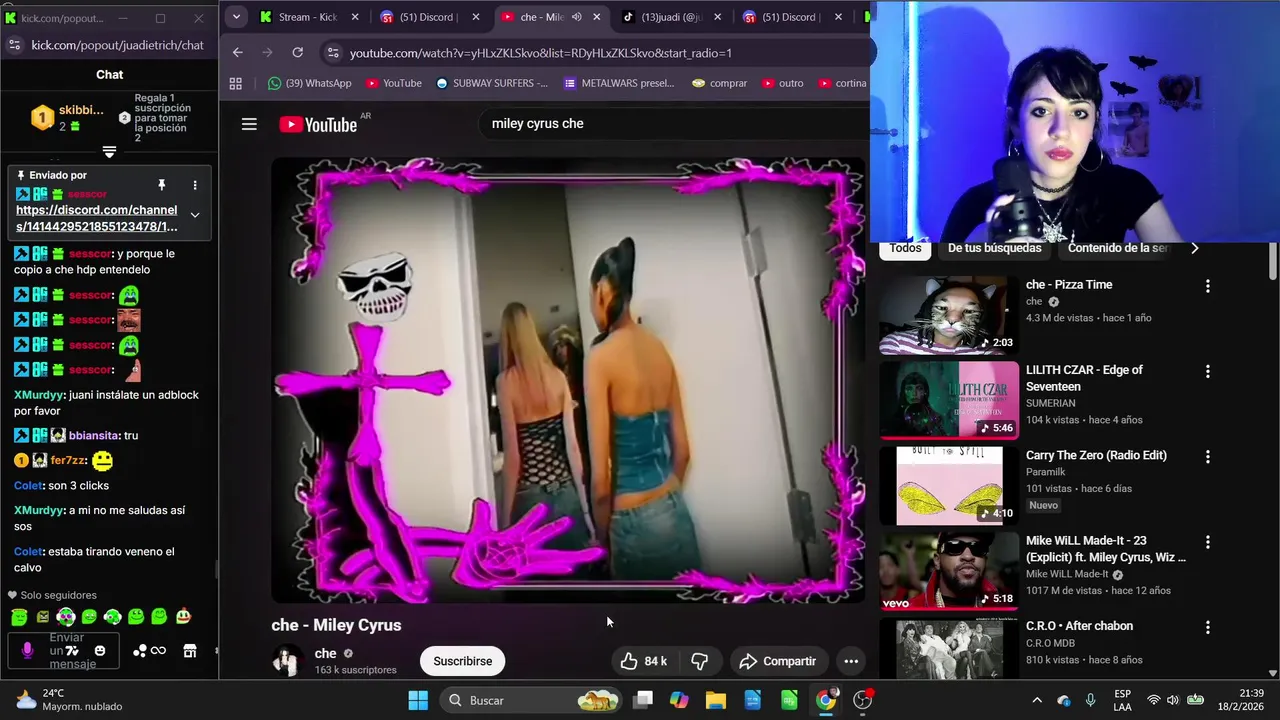
Task: Open the browser apps grid in bookmarks bar
Action: 236,83
